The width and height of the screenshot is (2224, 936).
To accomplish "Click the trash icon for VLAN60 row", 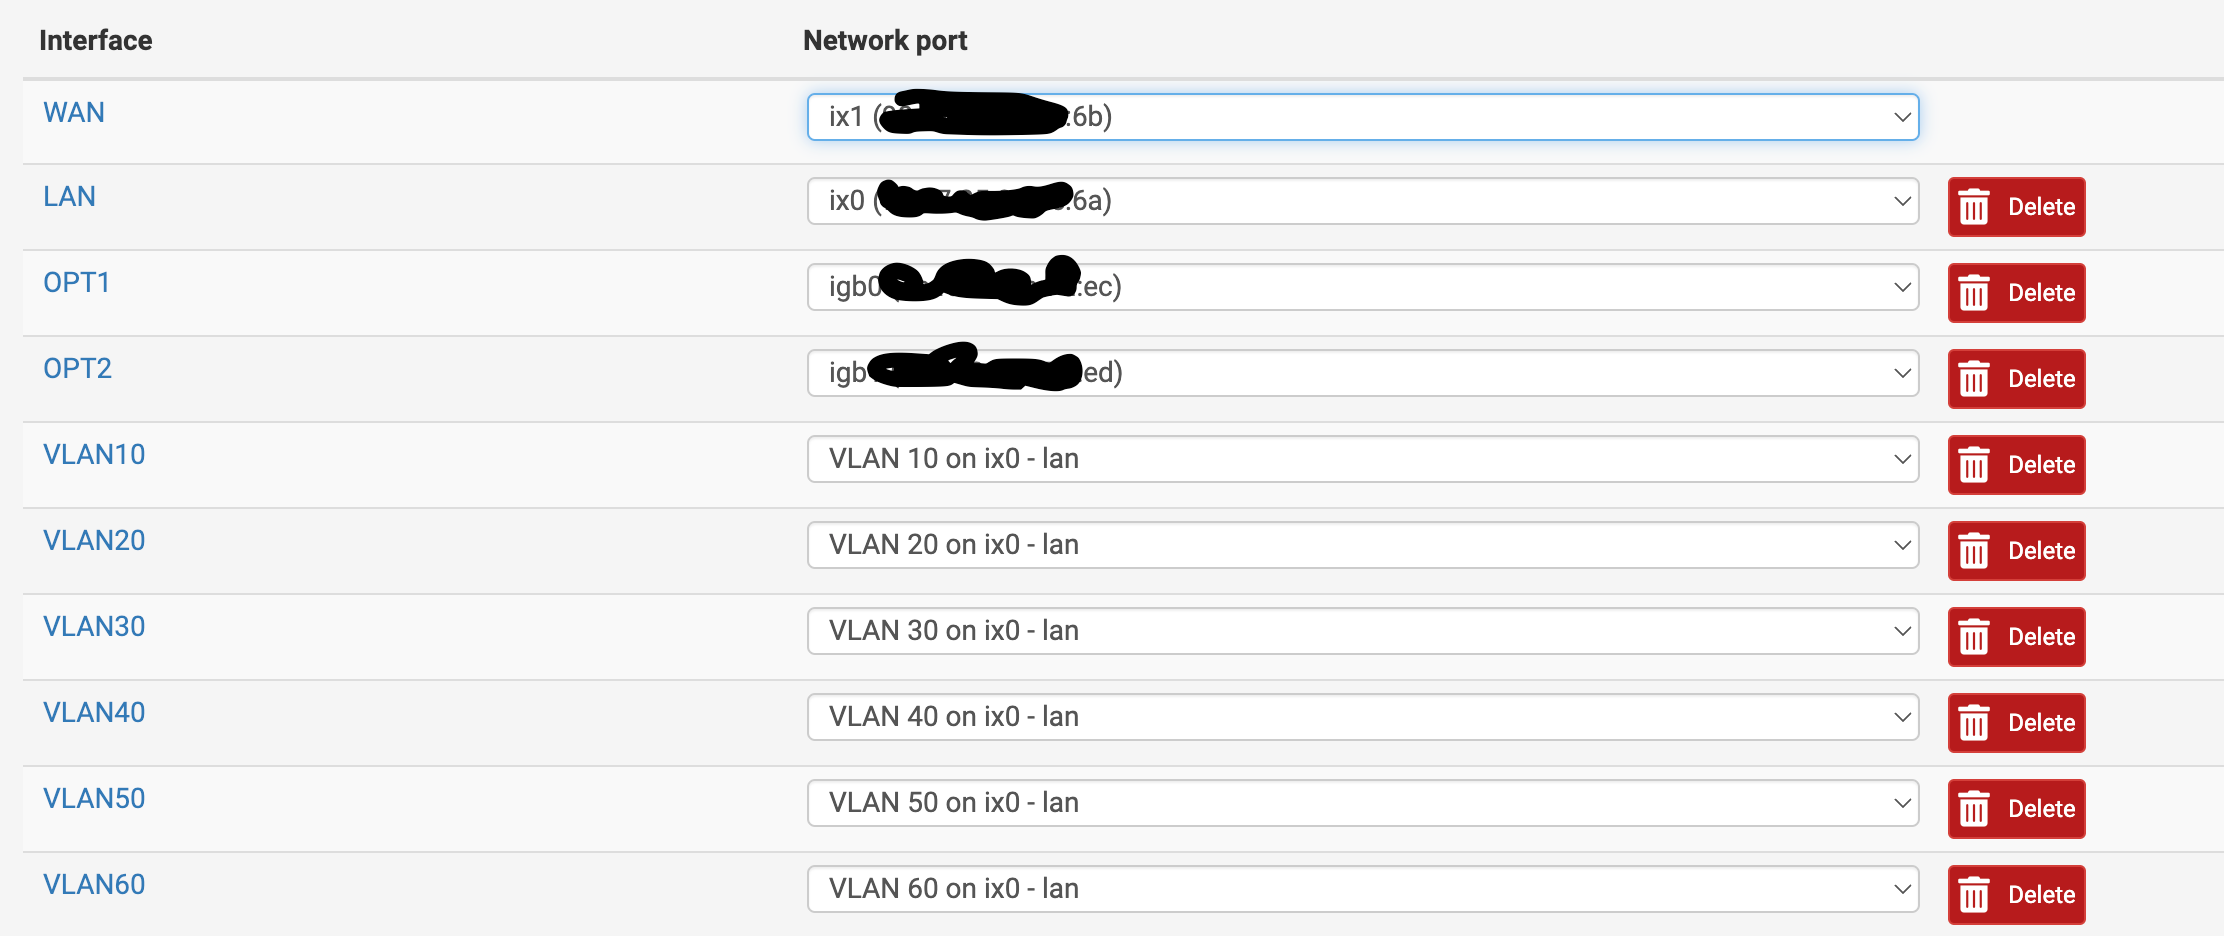I will pos(1975,894).
